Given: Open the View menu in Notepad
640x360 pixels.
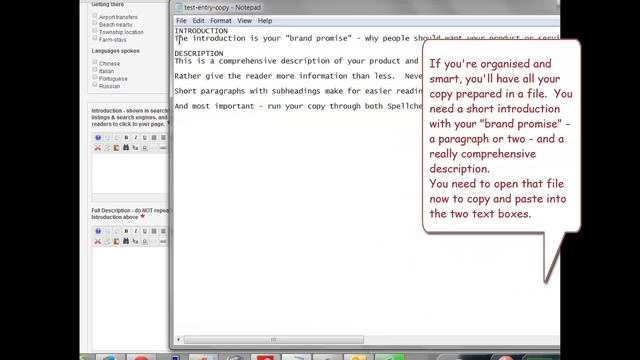Looking at the screenshot, I should pyautogui.click(x=244, y=20).
